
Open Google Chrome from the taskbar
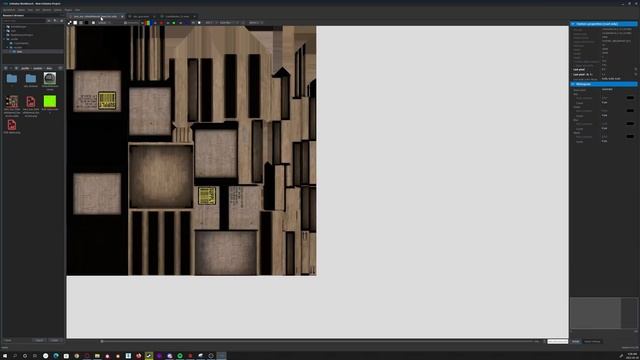click(x=76, y=356)
